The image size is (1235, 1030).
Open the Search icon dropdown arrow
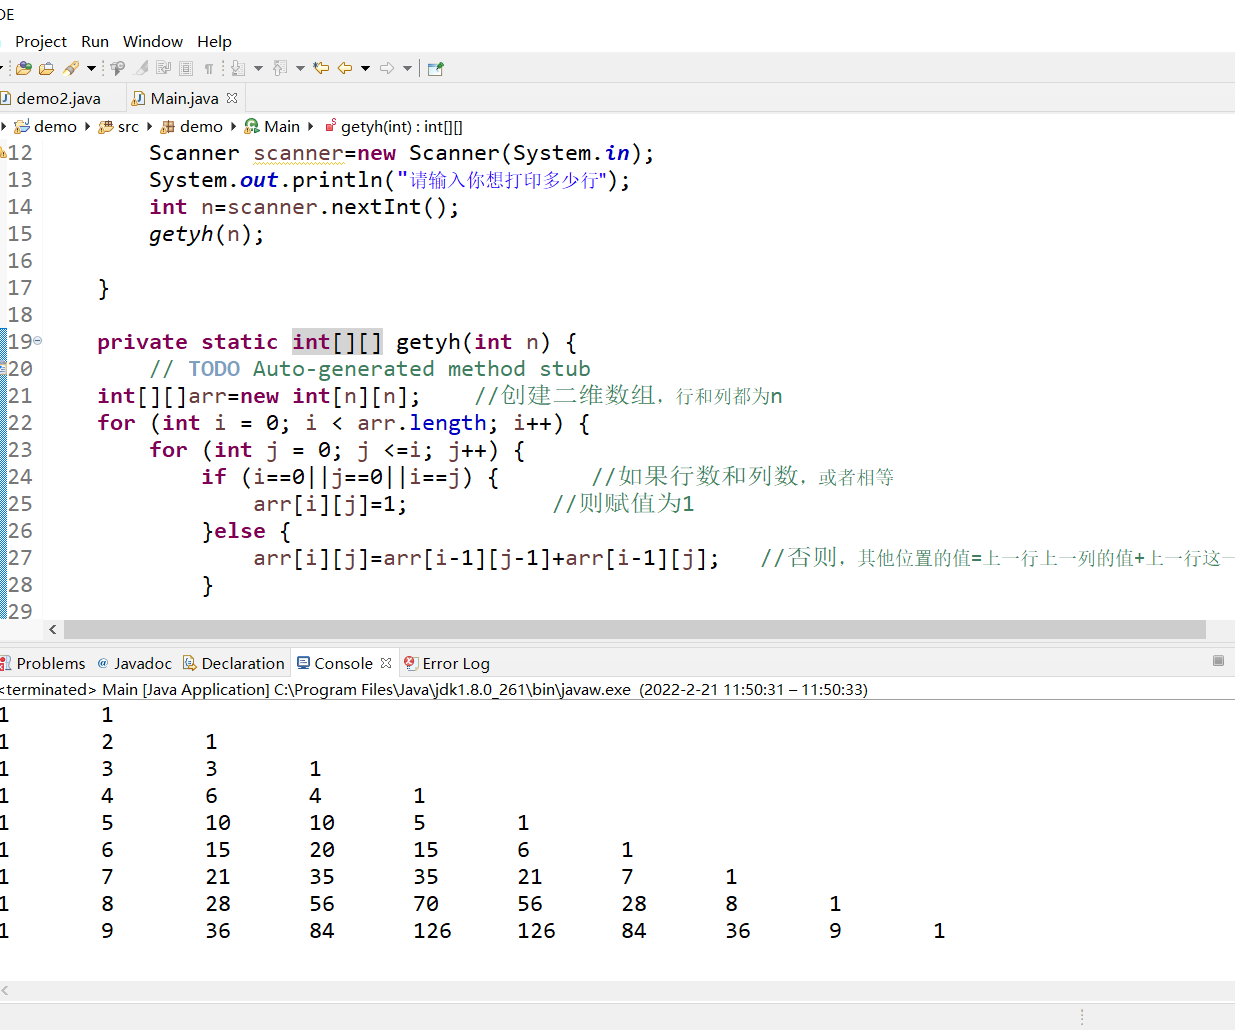[x=91, y=68]
